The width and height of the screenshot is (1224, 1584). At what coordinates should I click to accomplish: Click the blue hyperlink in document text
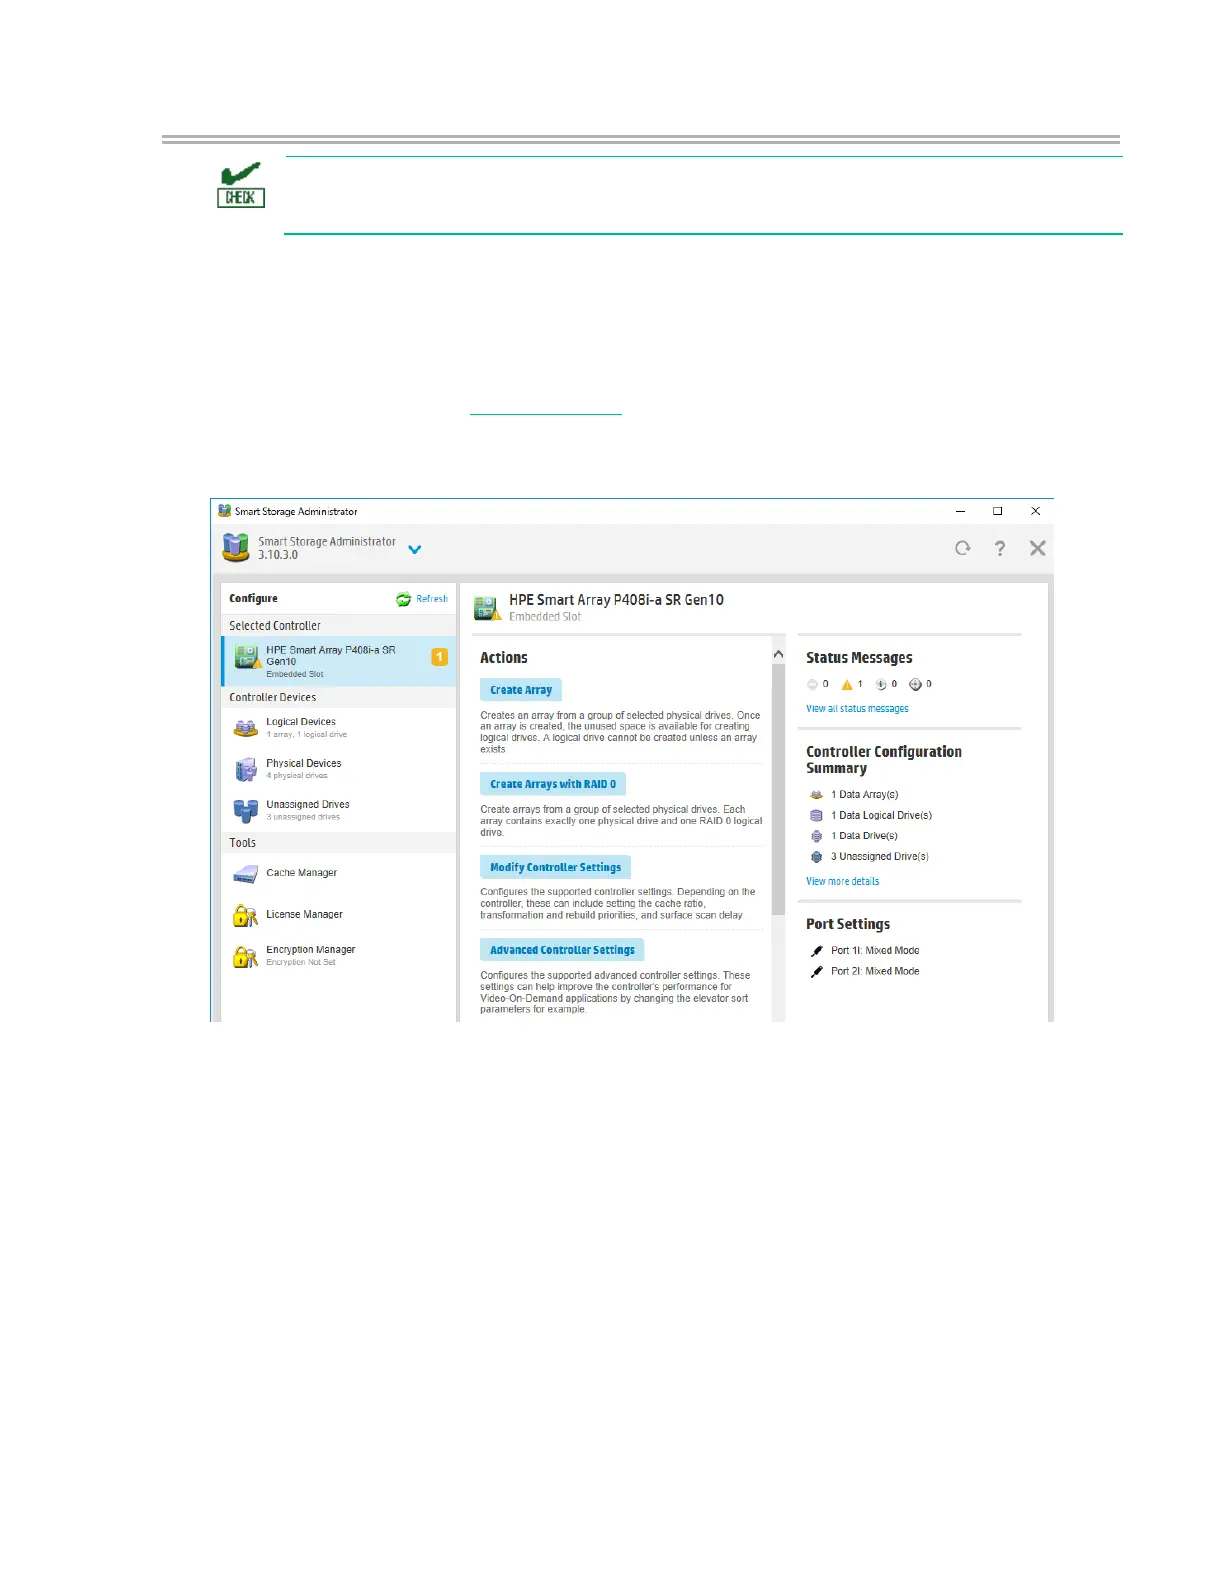click(x=545, y=413)
